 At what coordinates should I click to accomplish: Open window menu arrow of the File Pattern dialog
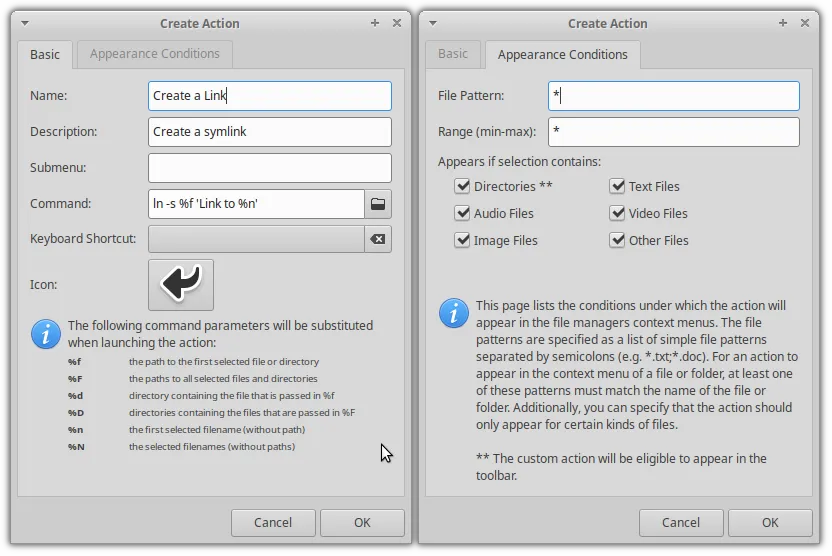click(x=433, y=23)
